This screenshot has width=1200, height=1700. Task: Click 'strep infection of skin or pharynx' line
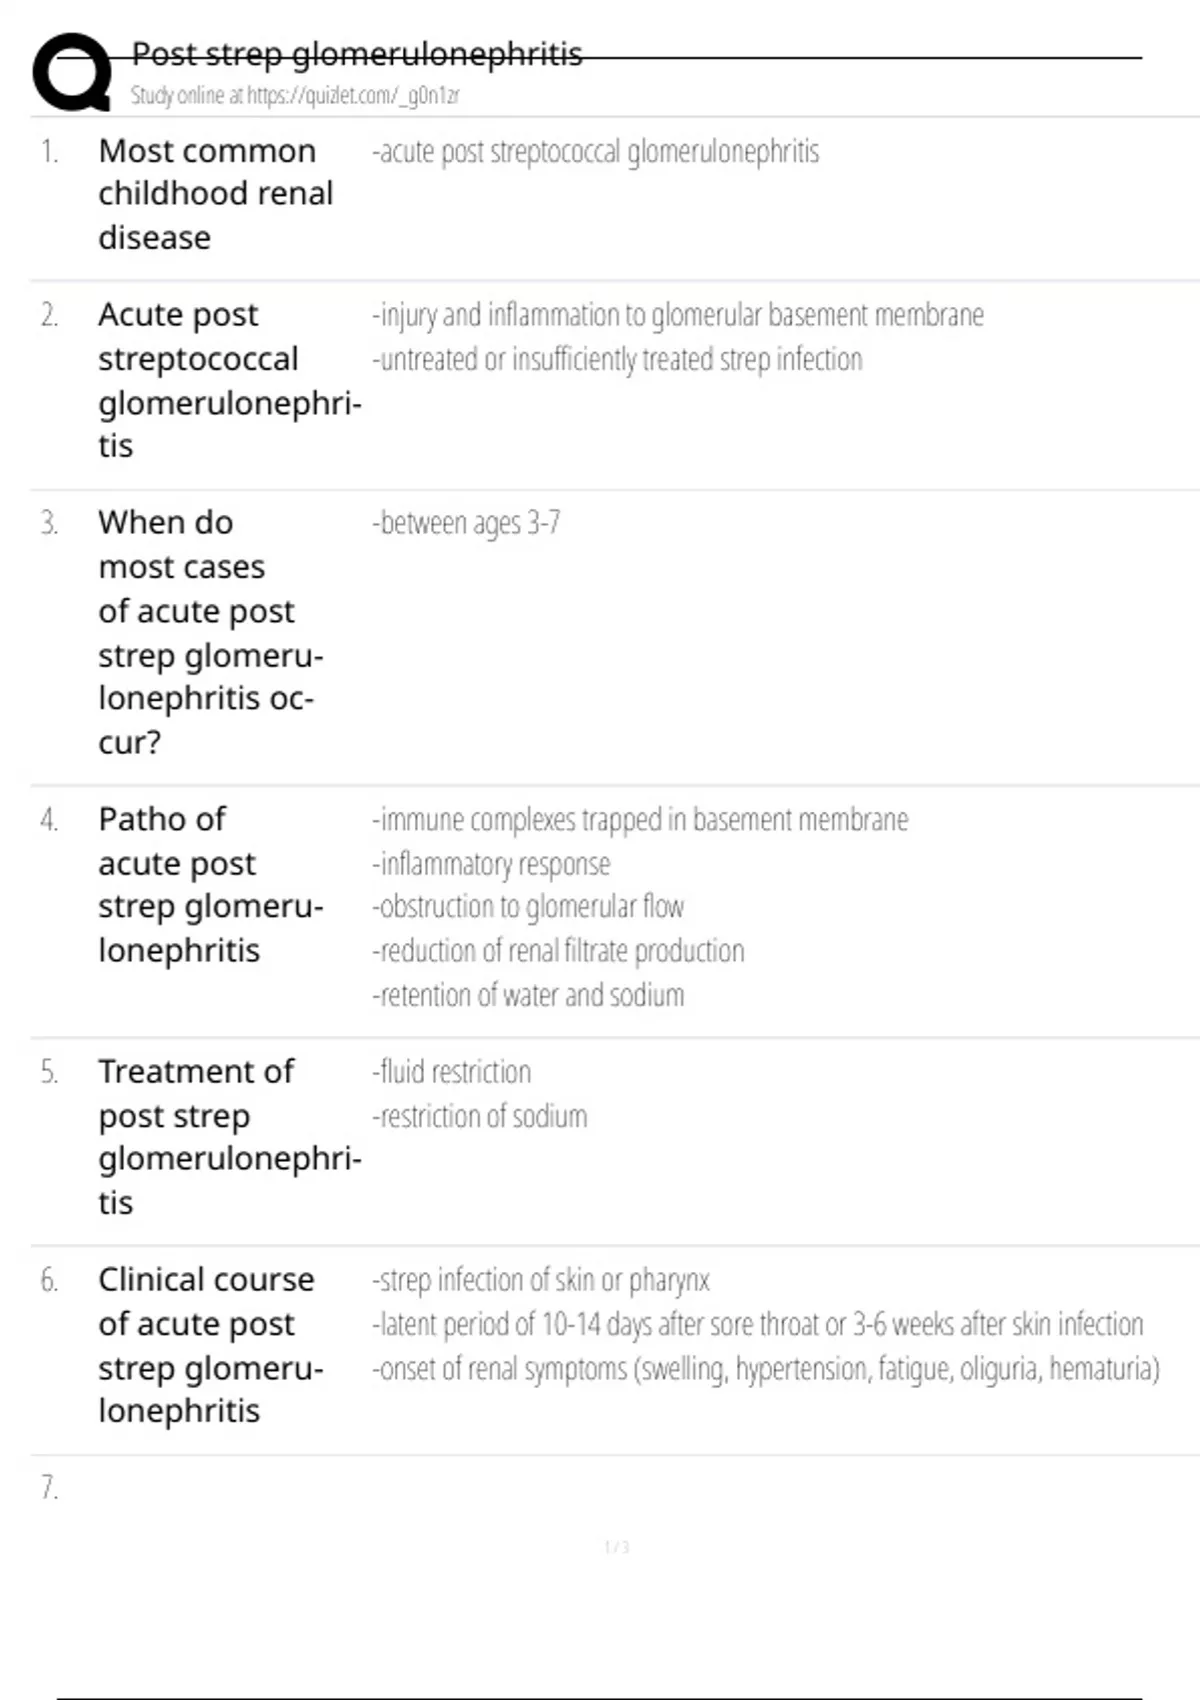541,1280
